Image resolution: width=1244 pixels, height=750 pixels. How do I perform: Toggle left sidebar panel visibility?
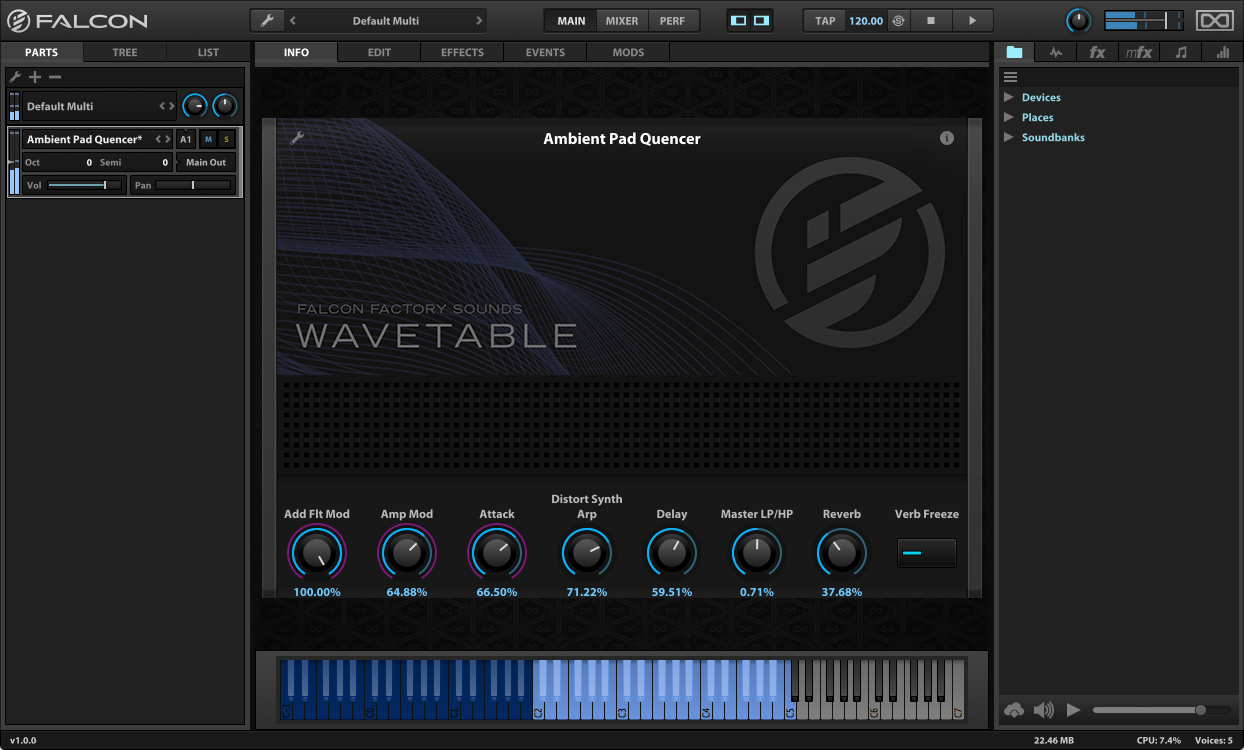(x=738, y=20)
